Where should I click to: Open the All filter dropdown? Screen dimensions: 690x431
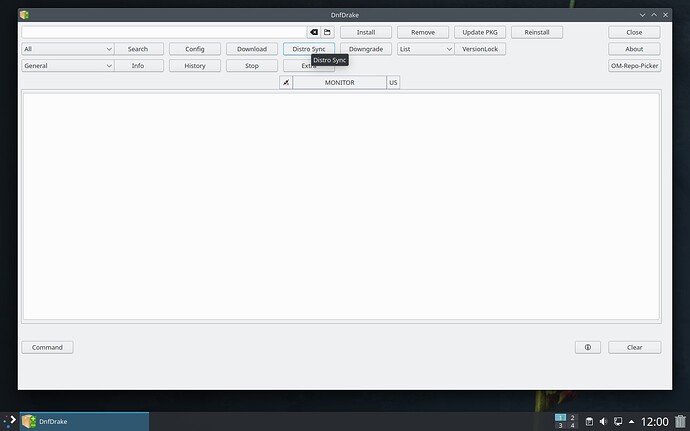click(x=68, y=49)
